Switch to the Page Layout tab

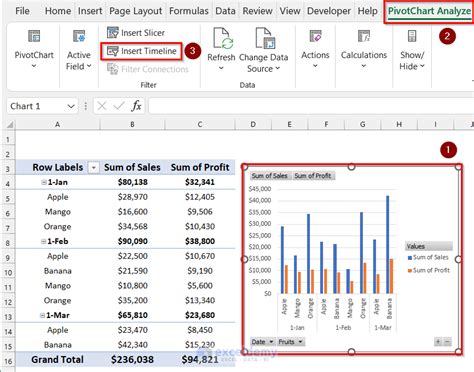pos(136,11)
